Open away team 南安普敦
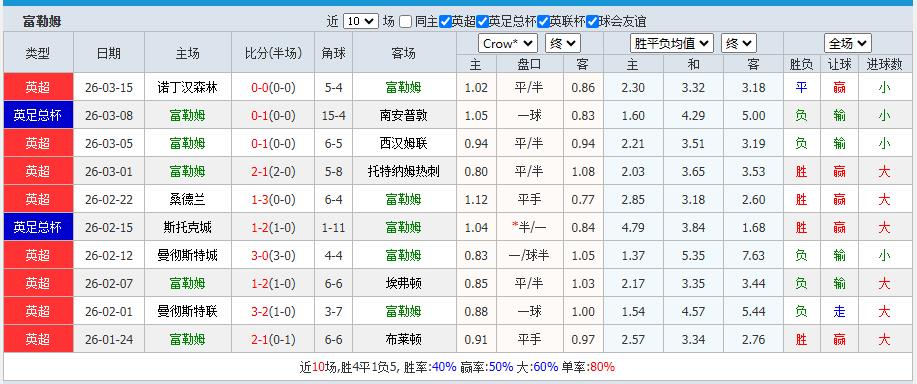 pos(404,116)
